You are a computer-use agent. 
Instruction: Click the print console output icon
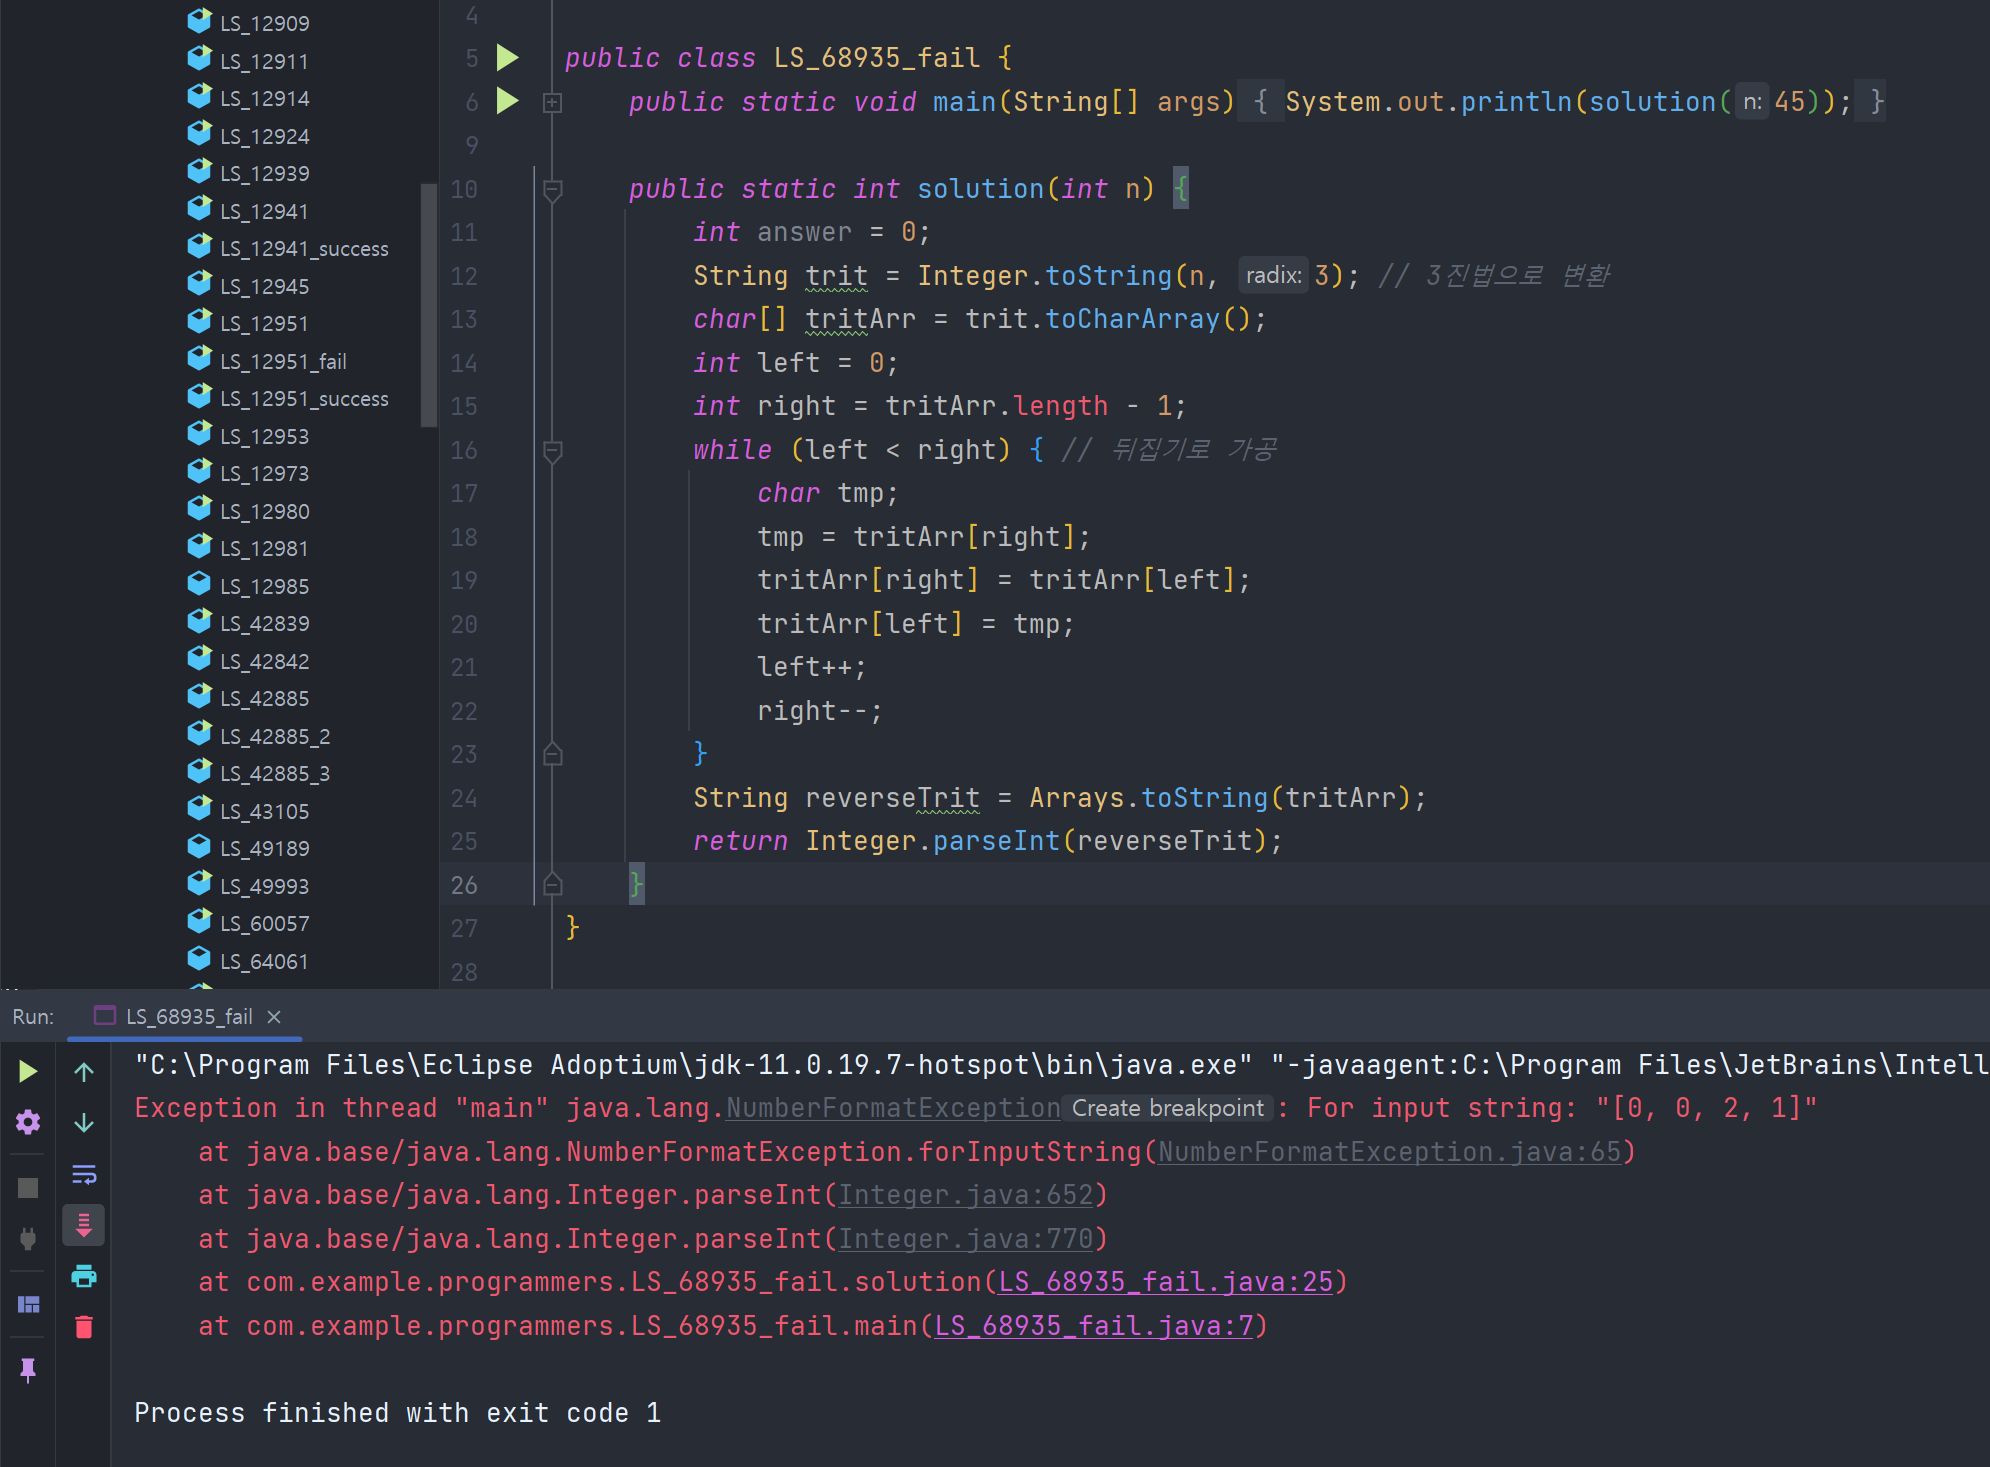tap(84, 1276)
